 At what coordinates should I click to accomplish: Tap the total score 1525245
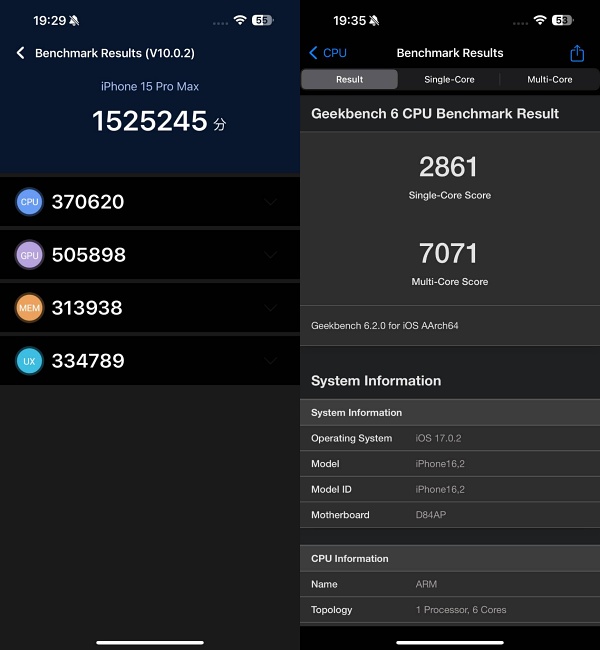pyautogui.click(x=150, y=121)
